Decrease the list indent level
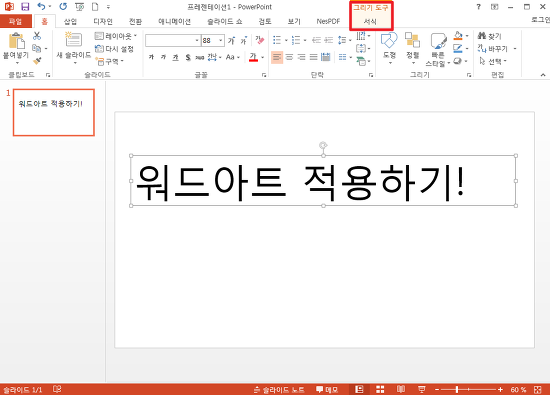This screenshot has height=395, width=550. 316,41
